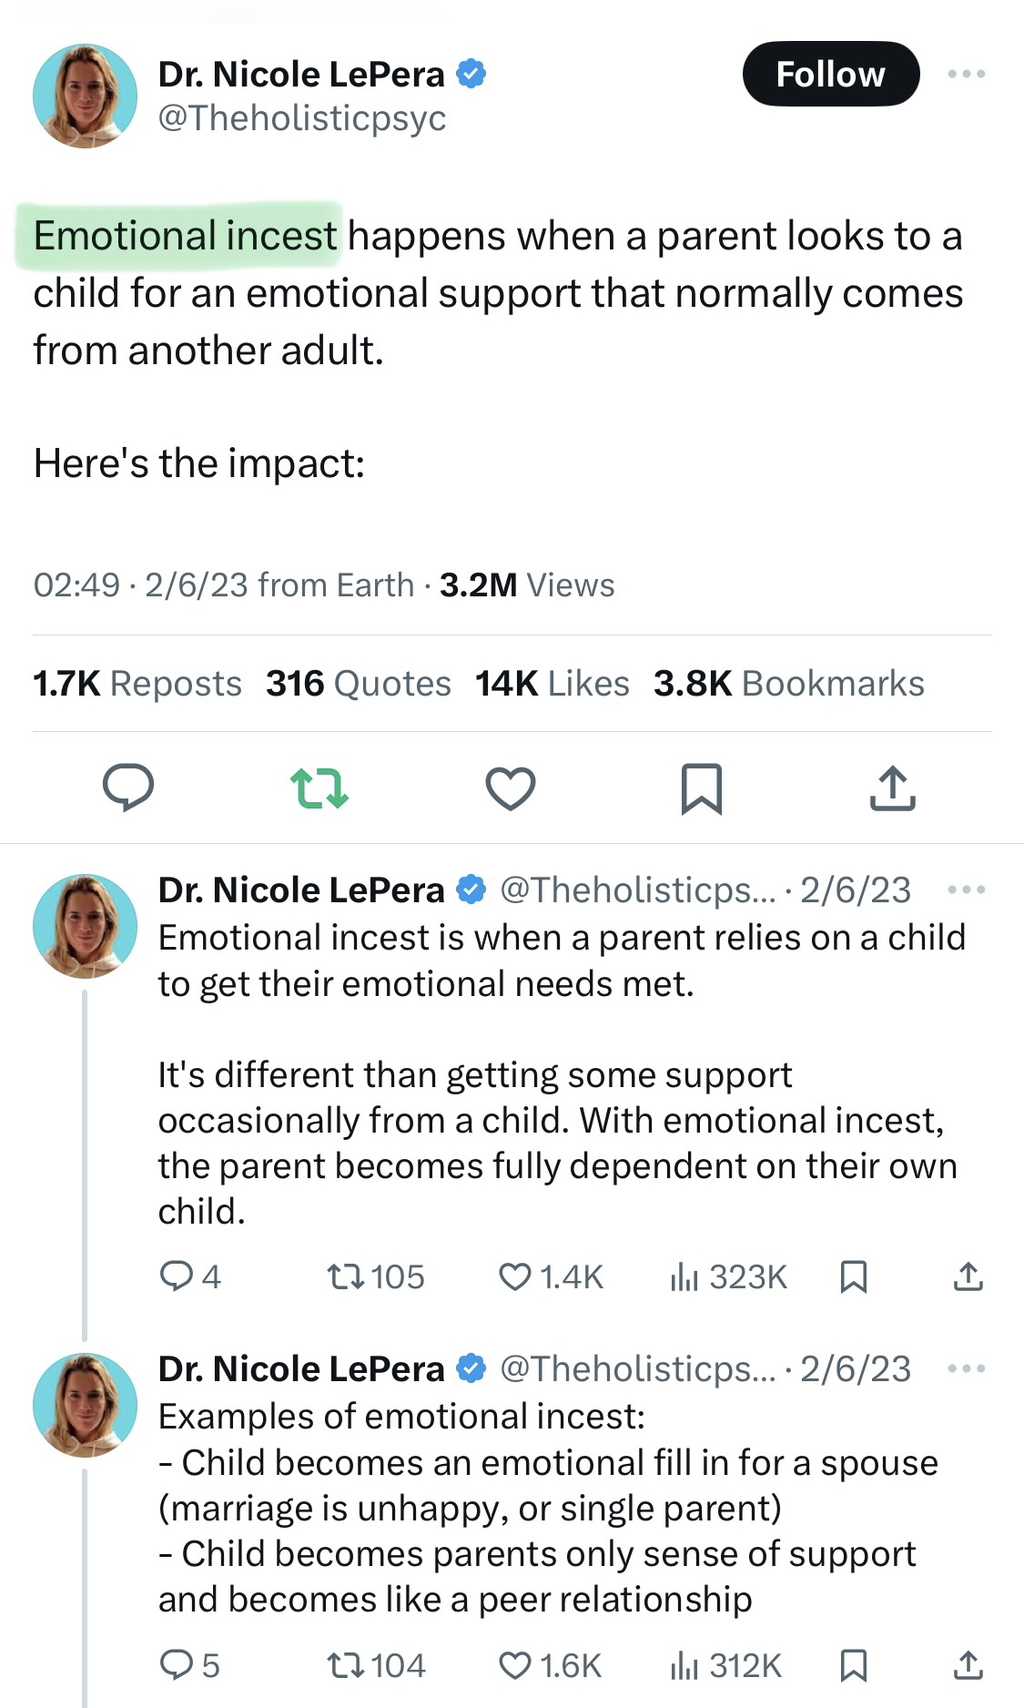This screenshot has height=1708, width=1024.
Task: Toggle the green repost icon on main tweet
Action: tap(319, 788)
